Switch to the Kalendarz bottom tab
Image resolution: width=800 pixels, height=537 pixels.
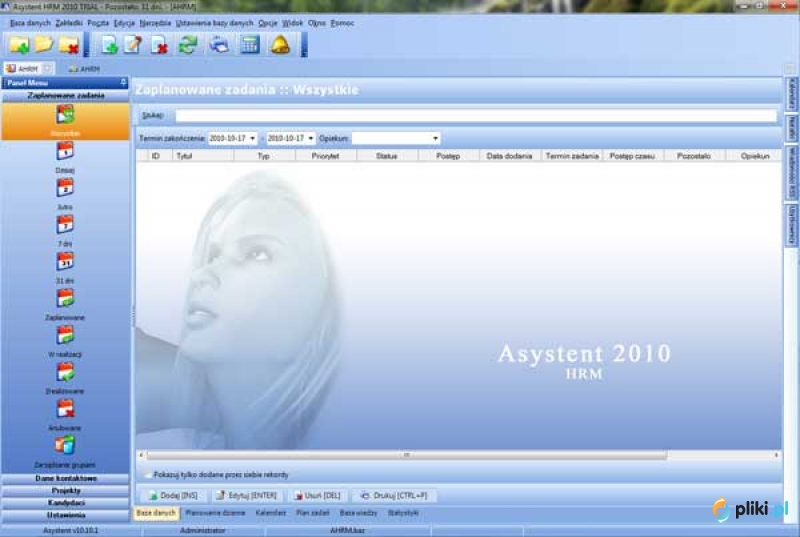(x=270, y=513)
